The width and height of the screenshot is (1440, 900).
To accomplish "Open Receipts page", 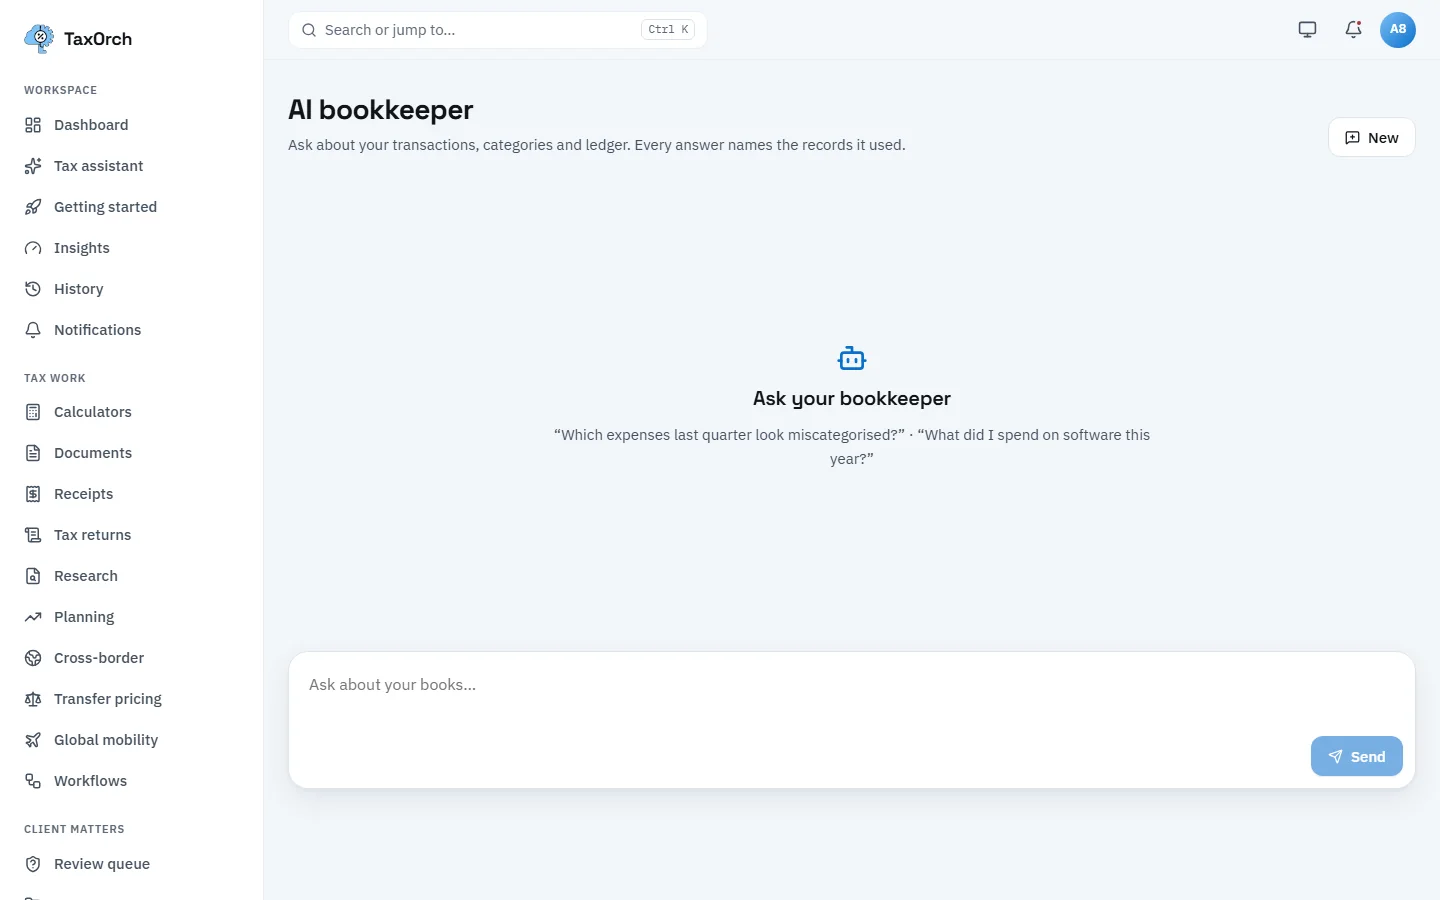I will point(131,494).
